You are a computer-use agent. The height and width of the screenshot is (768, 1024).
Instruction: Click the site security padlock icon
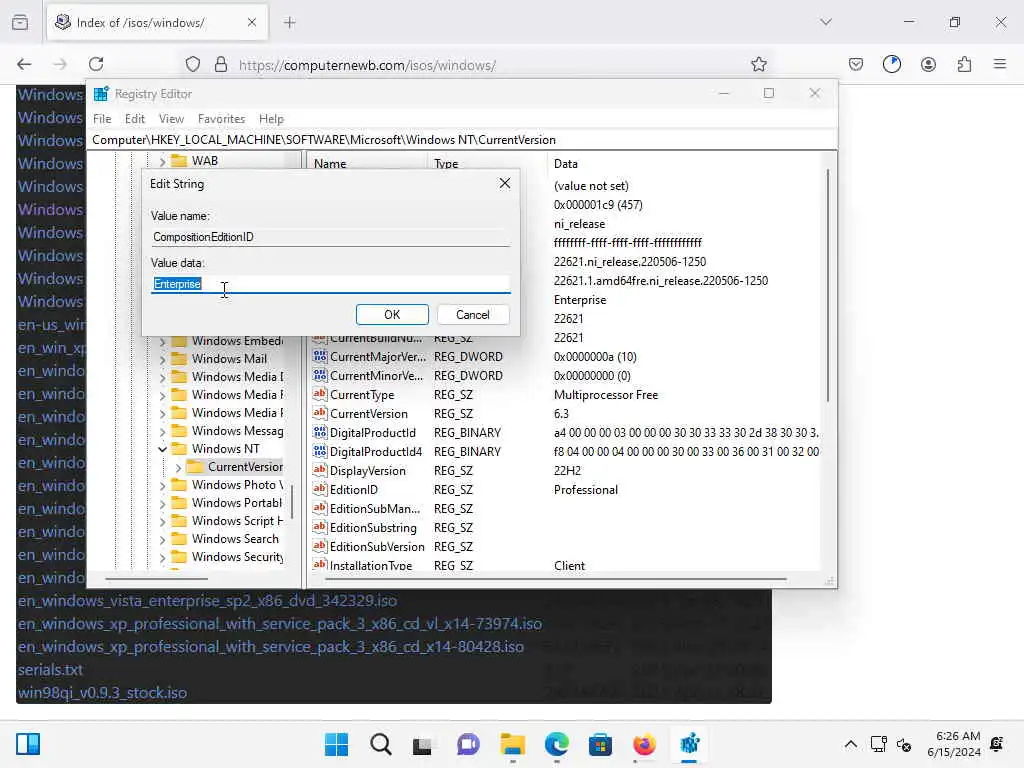(221, 64)
